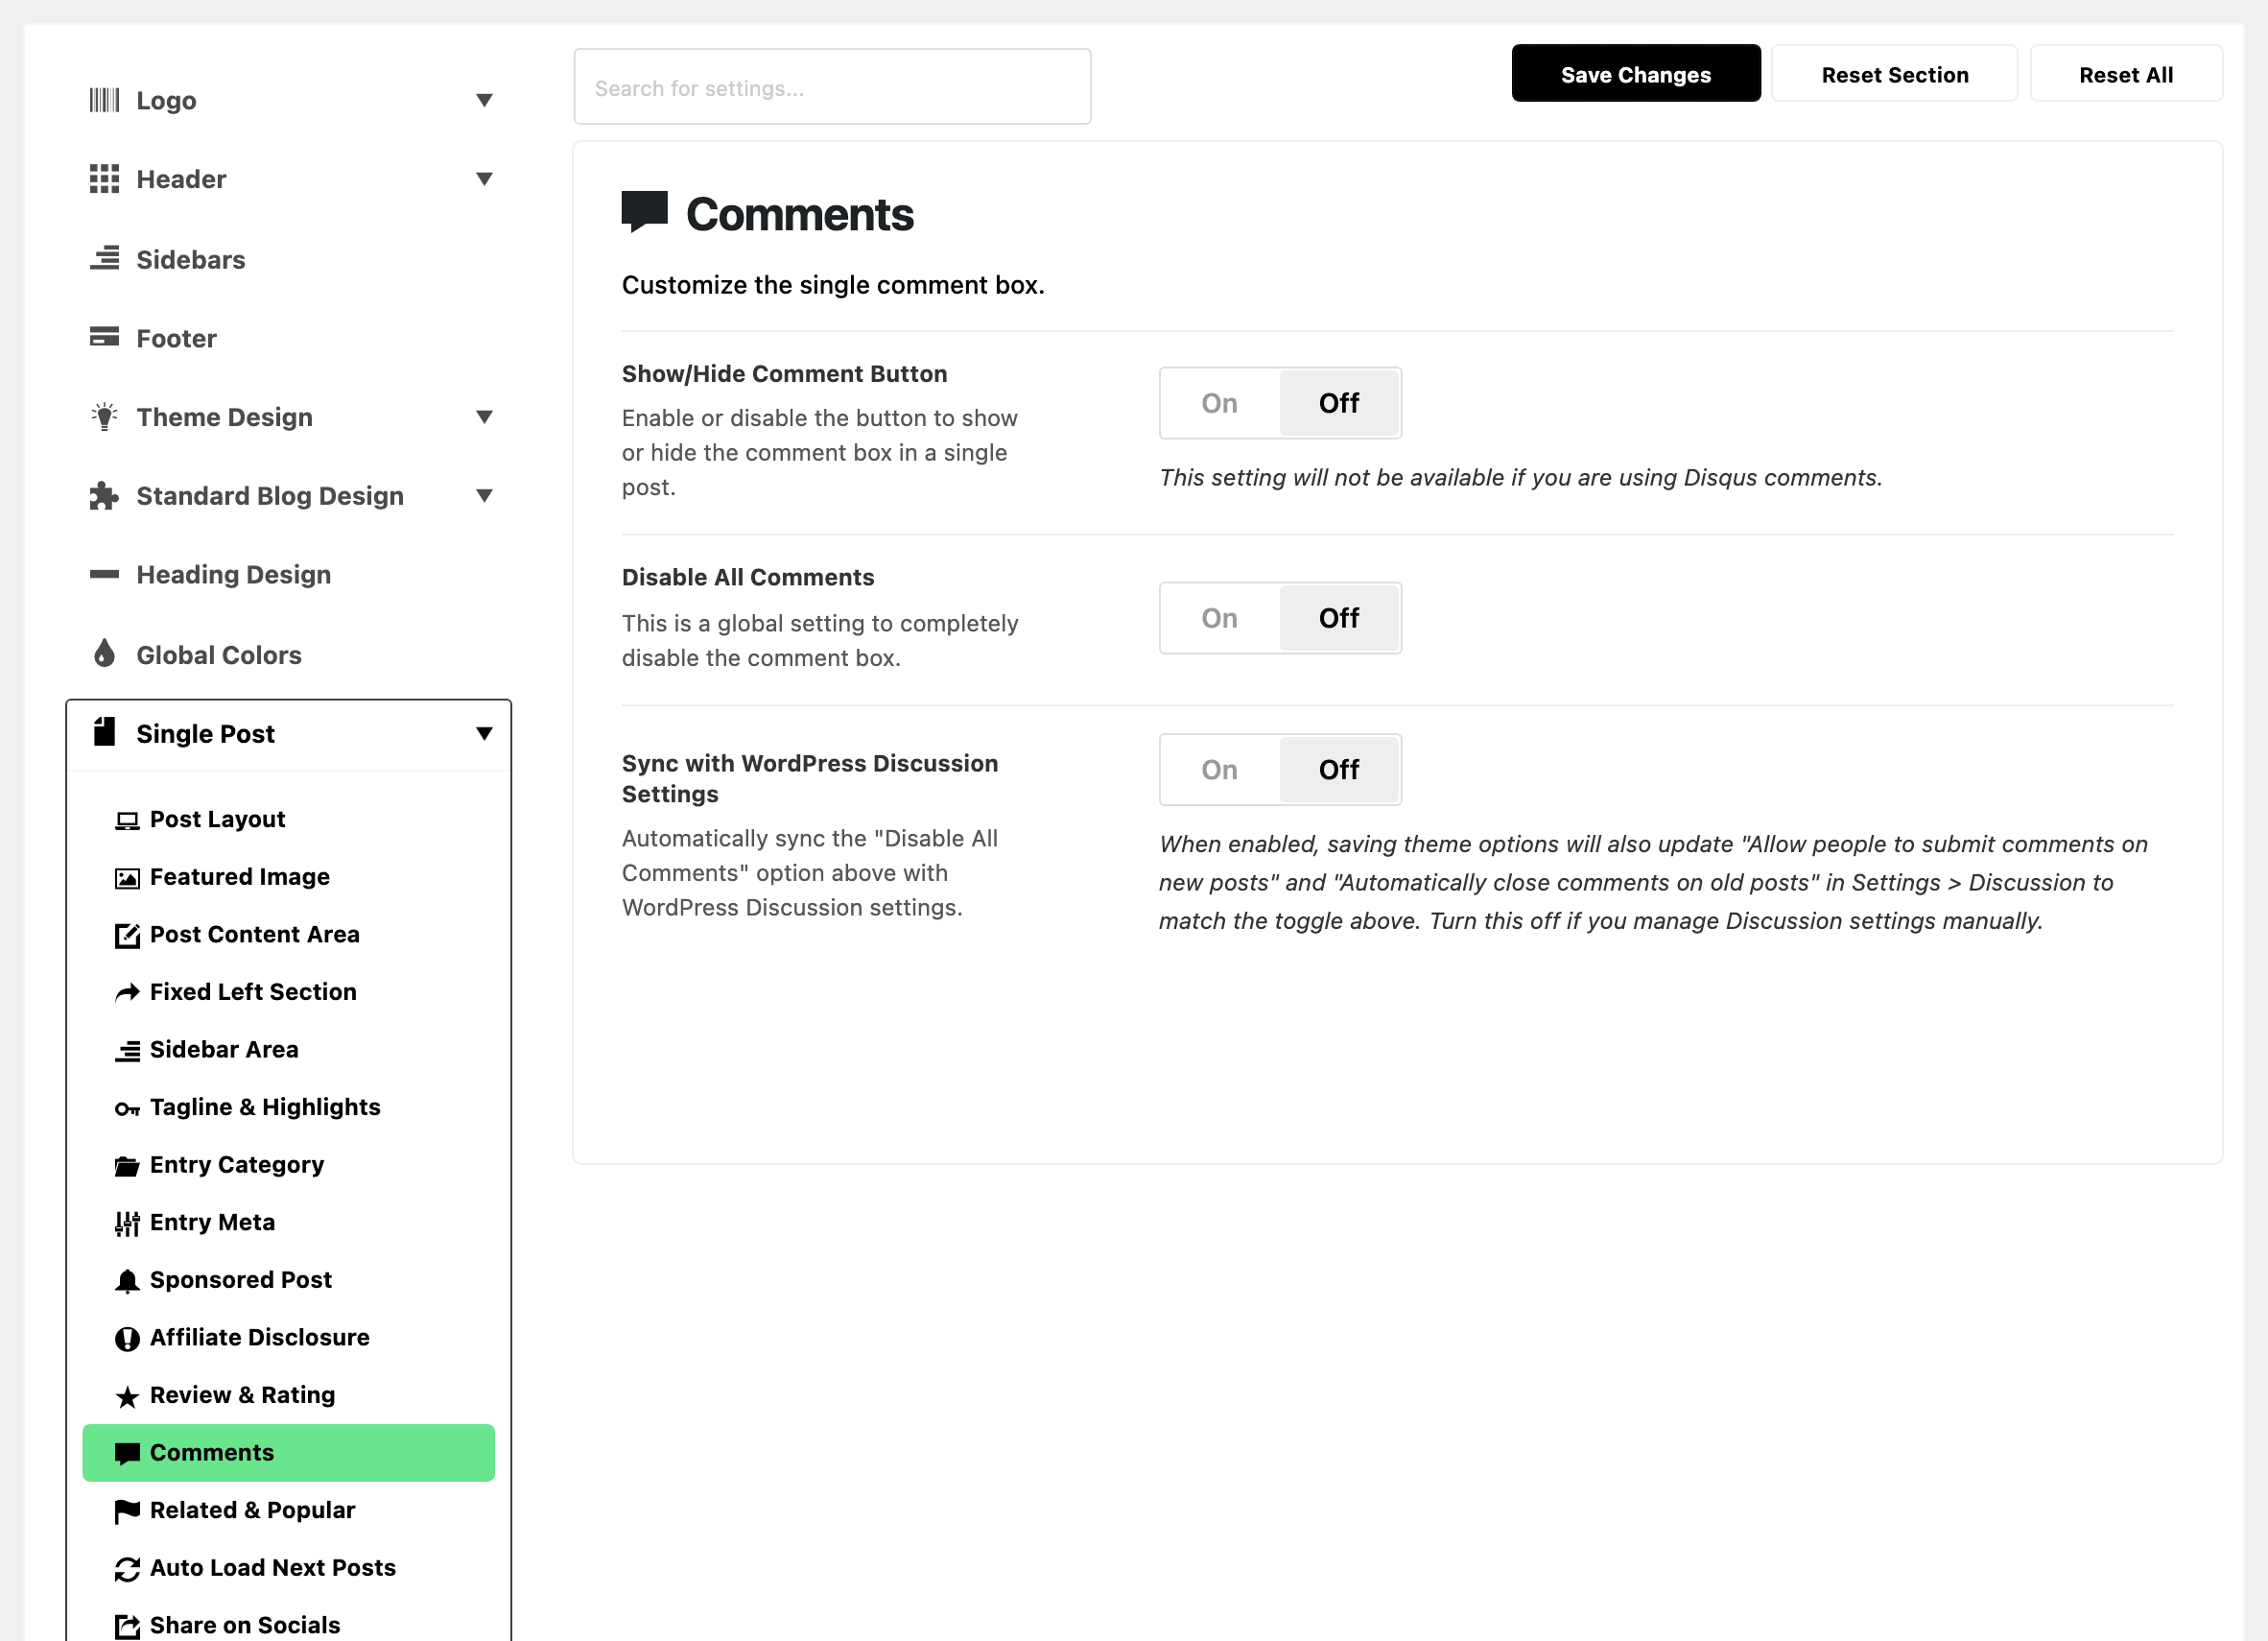Select the highlighted Comments menu item
This screenshot has width=2268, height=1641.
pyautogui.click(x=288, y=1452)
